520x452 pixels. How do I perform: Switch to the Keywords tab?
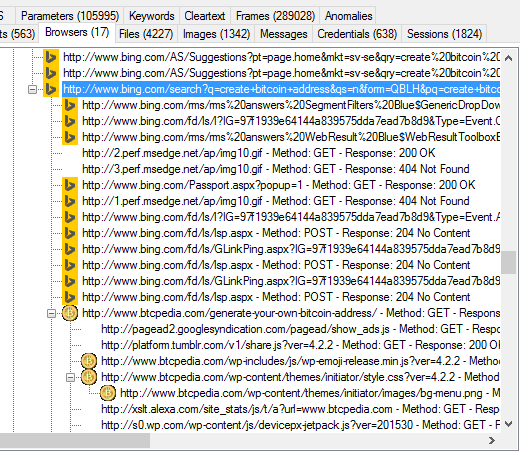152,16
